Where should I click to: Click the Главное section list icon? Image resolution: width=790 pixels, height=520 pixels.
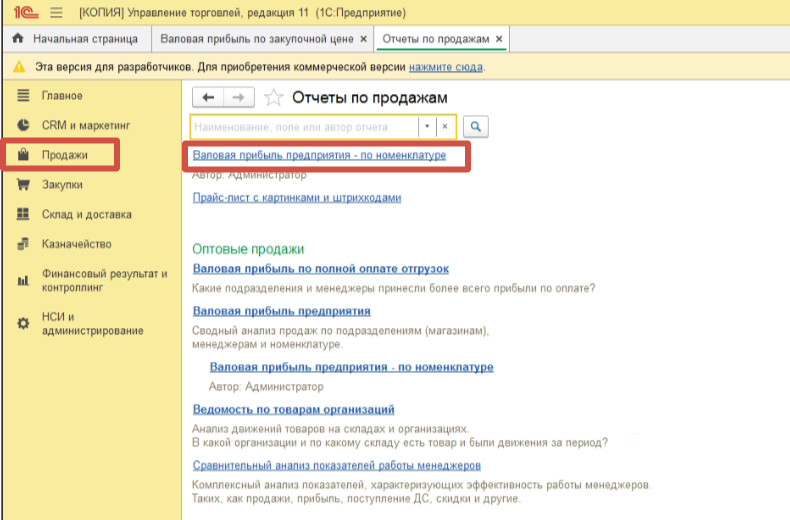tap(23, 95)
